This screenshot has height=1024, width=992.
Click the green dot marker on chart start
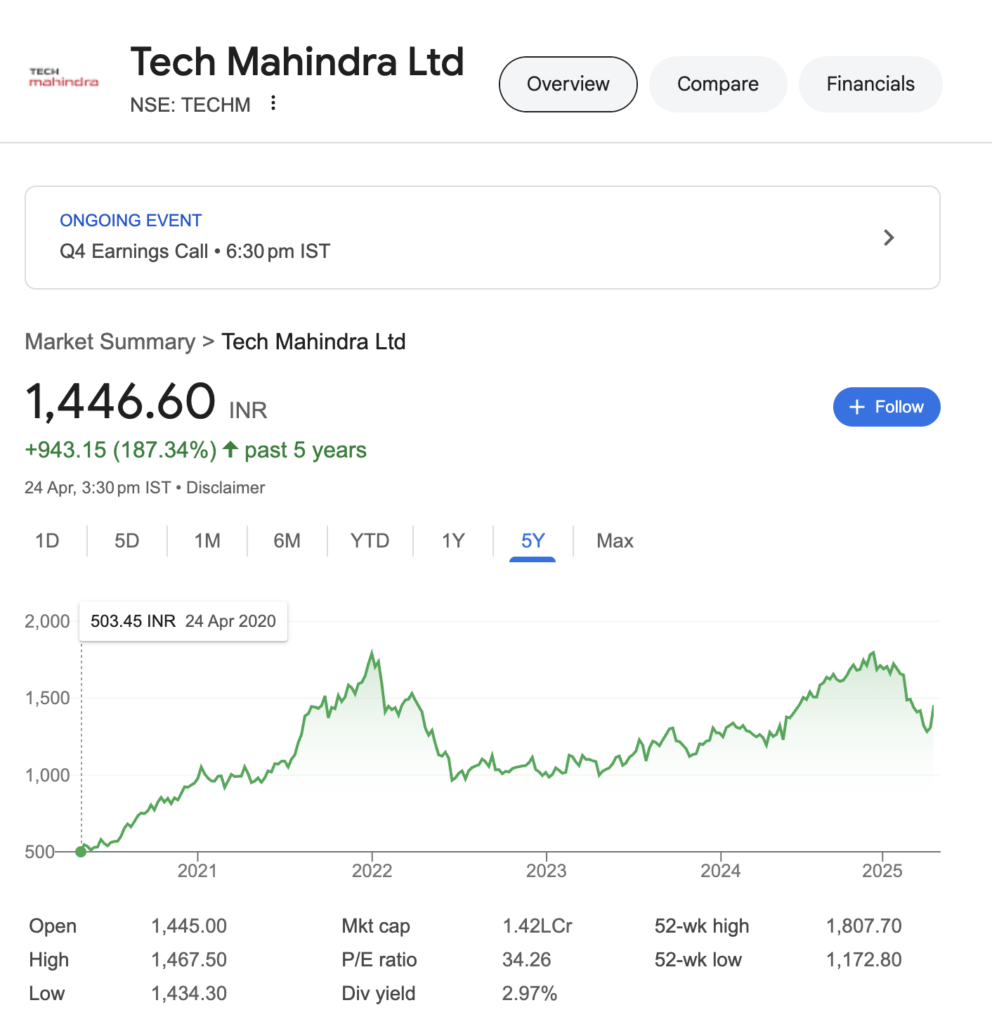[x=81, y=852]
